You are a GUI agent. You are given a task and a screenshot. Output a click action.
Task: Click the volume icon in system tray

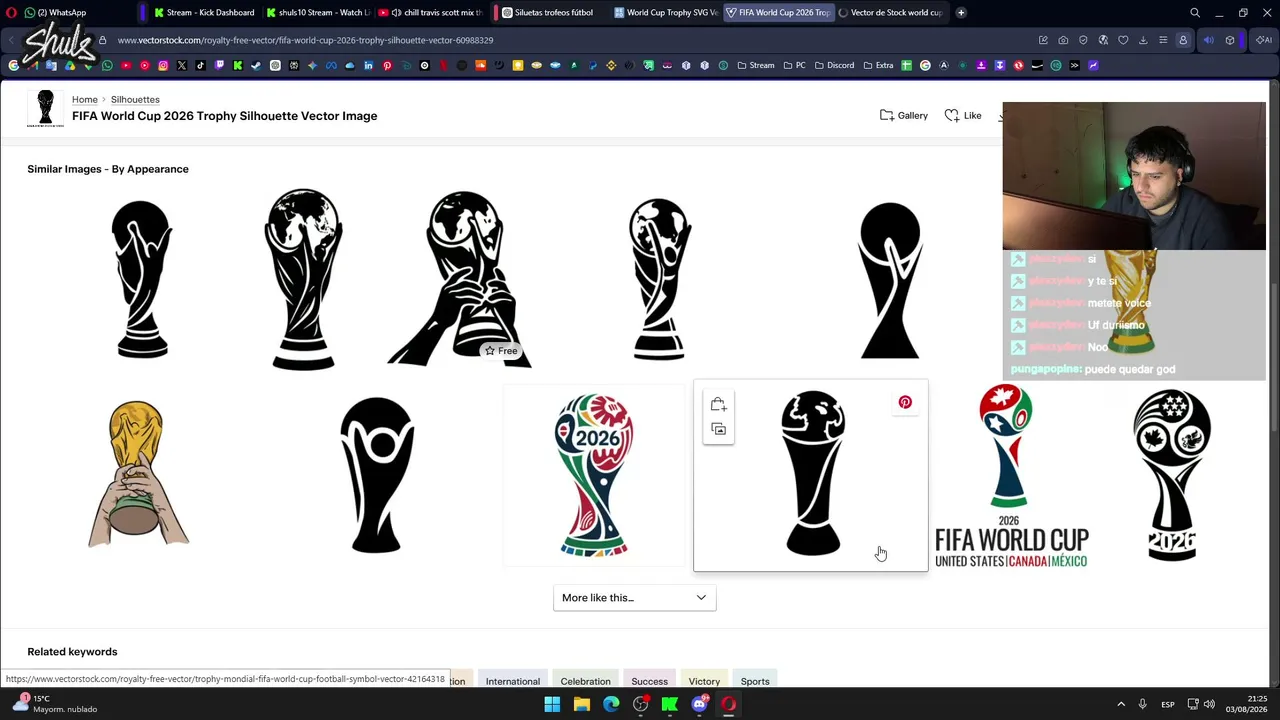[x=1209, y=704]
